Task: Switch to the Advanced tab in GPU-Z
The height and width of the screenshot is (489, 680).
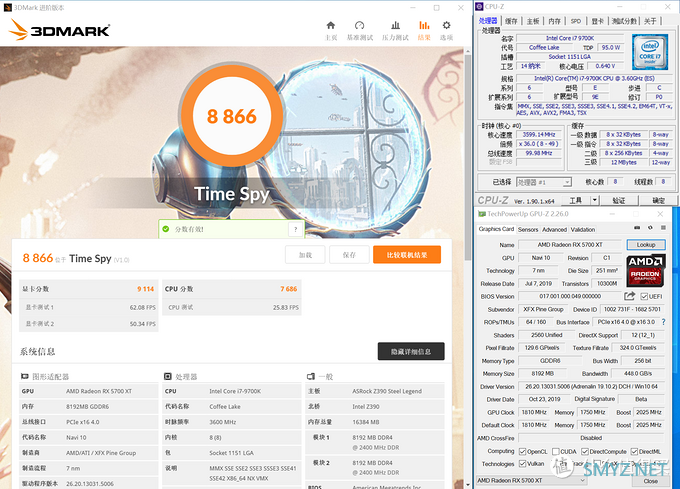Action: pyautogui.click(x=554, y=229)
